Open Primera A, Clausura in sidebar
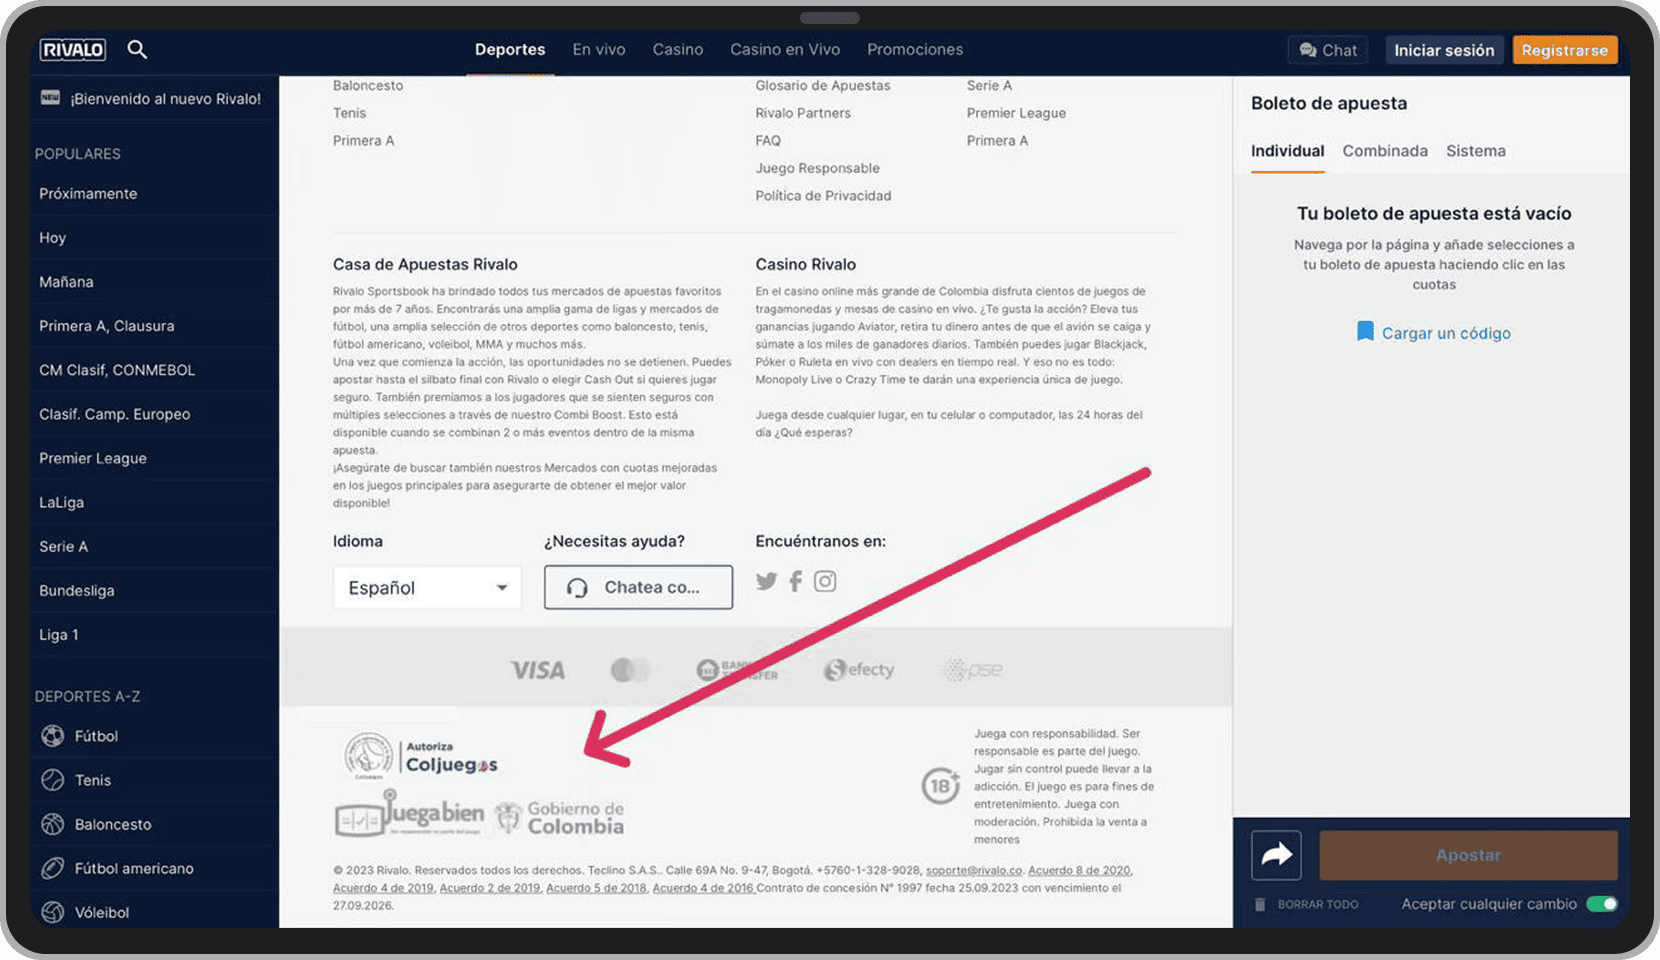 pos(153,325)
